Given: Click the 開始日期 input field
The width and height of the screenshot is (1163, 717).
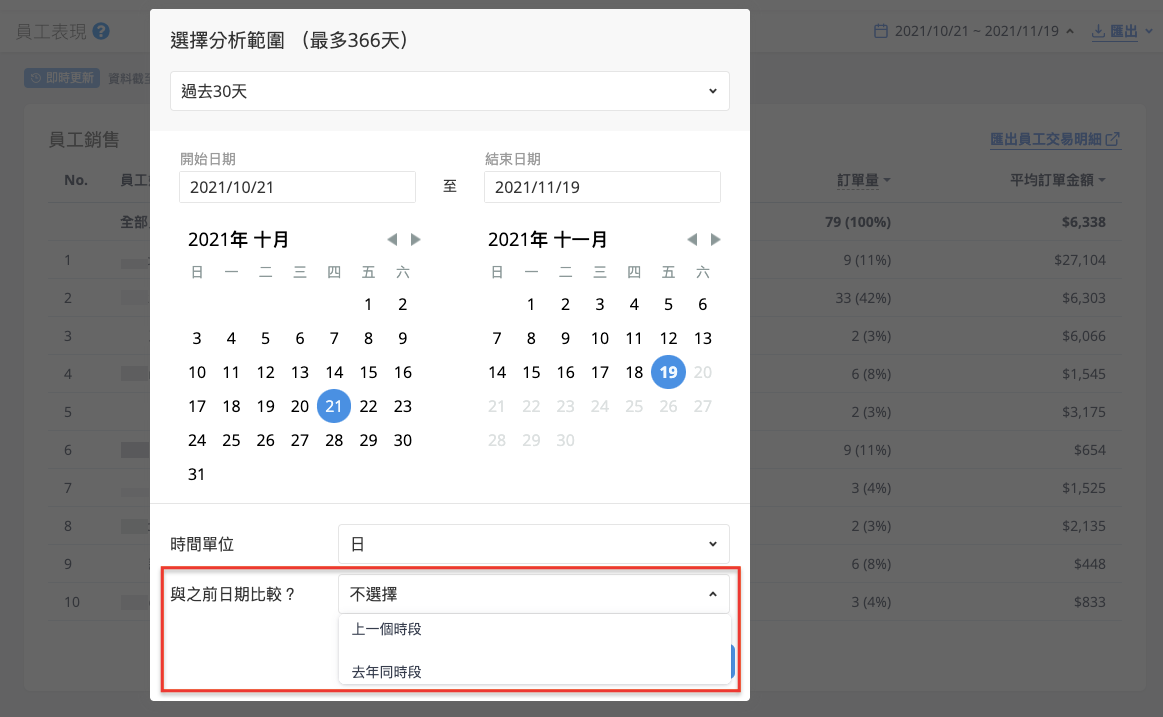Looking at the screenshot, I should [297, 187].
